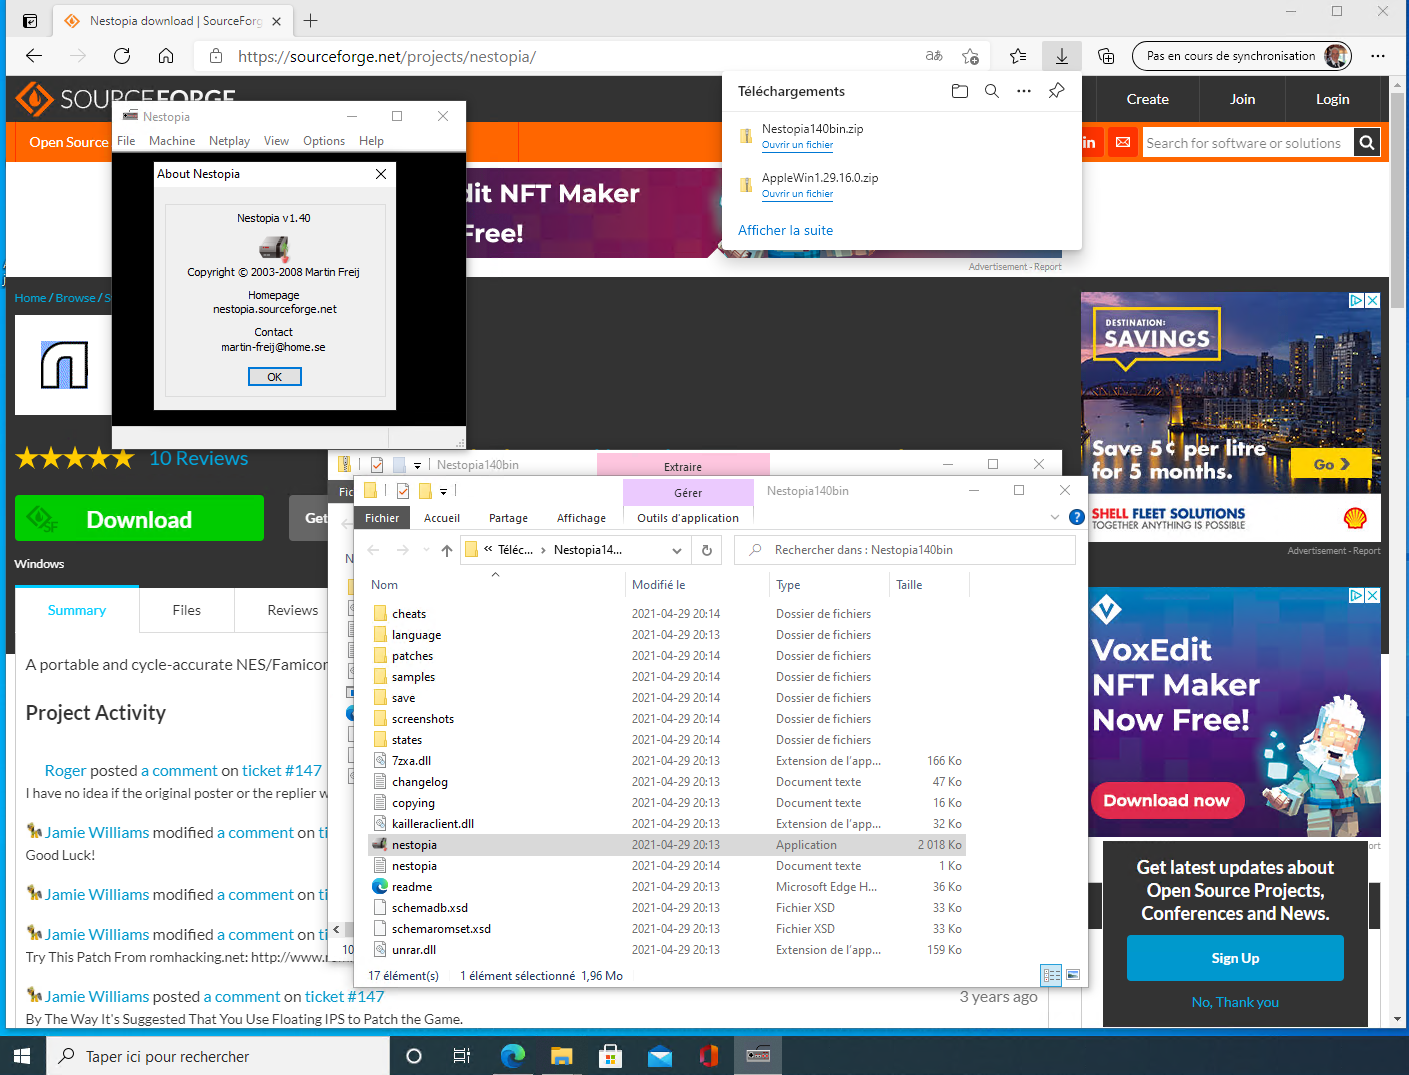Open the Nestopia Help menu
1409x1075 pixels.
[x=371, y=141]
